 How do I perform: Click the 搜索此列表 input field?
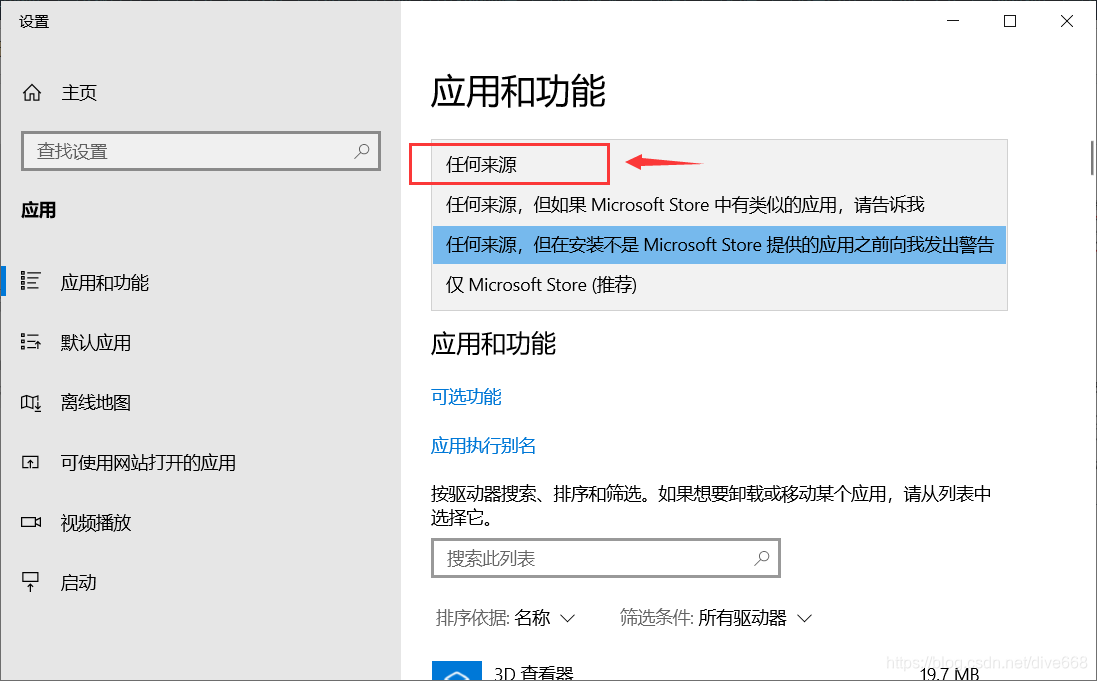[605, 558]
